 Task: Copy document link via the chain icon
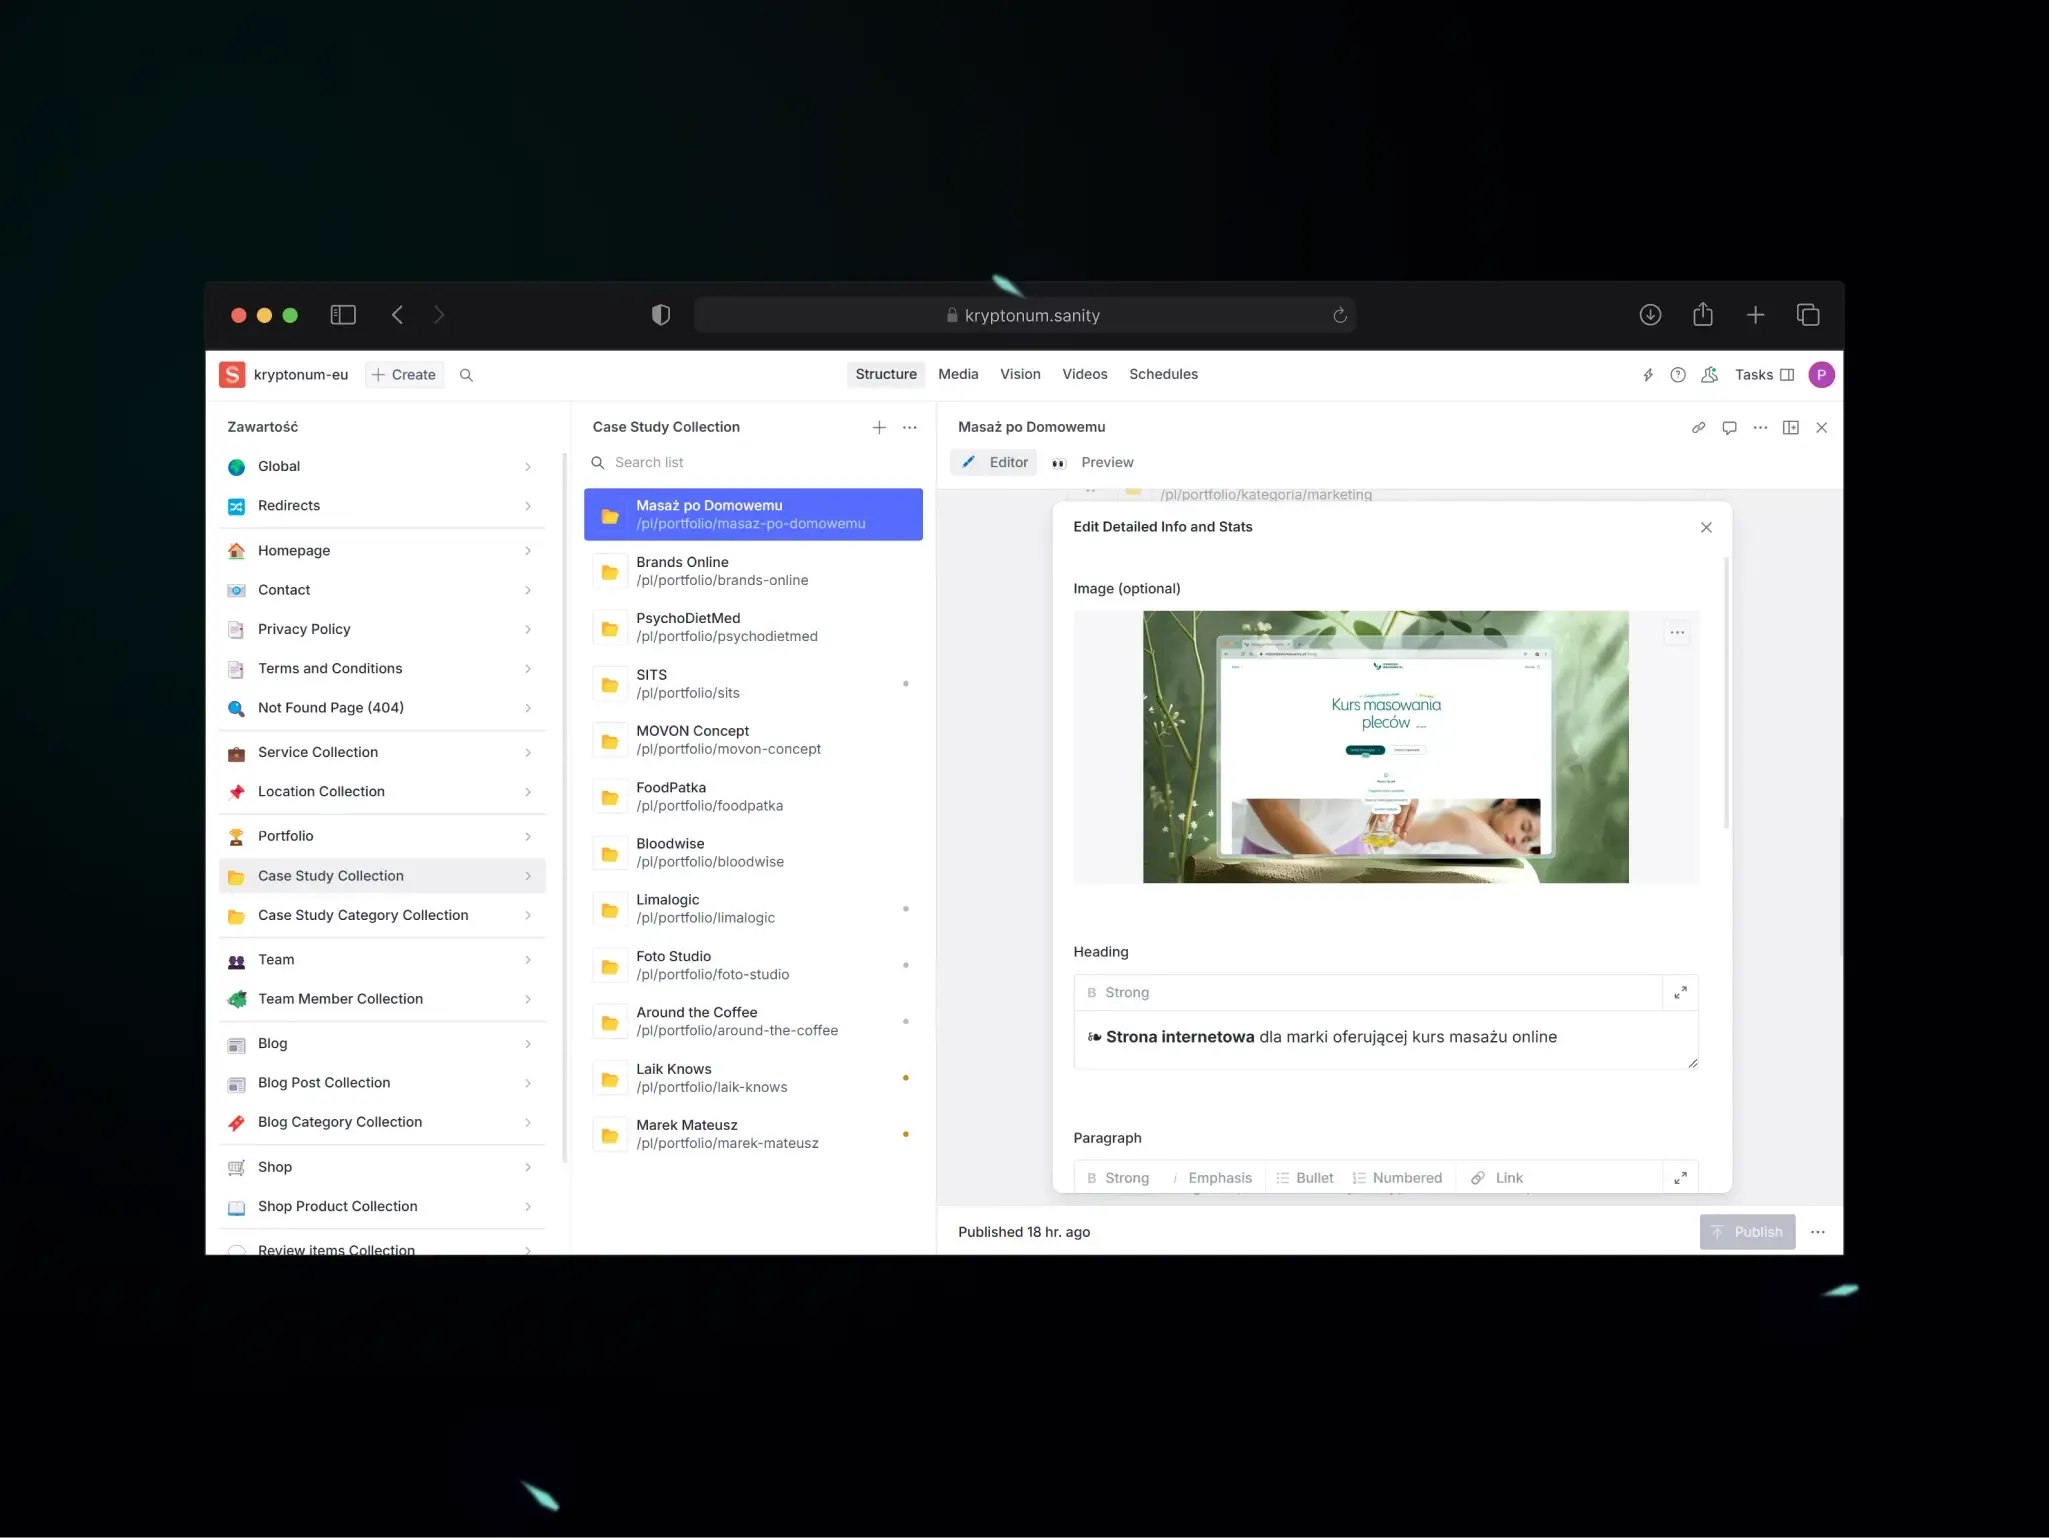point(1698,428)
